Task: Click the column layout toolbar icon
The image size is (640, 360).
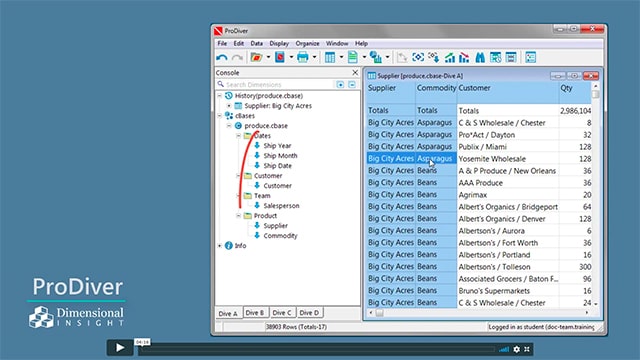Action: [x=511, y=58]
